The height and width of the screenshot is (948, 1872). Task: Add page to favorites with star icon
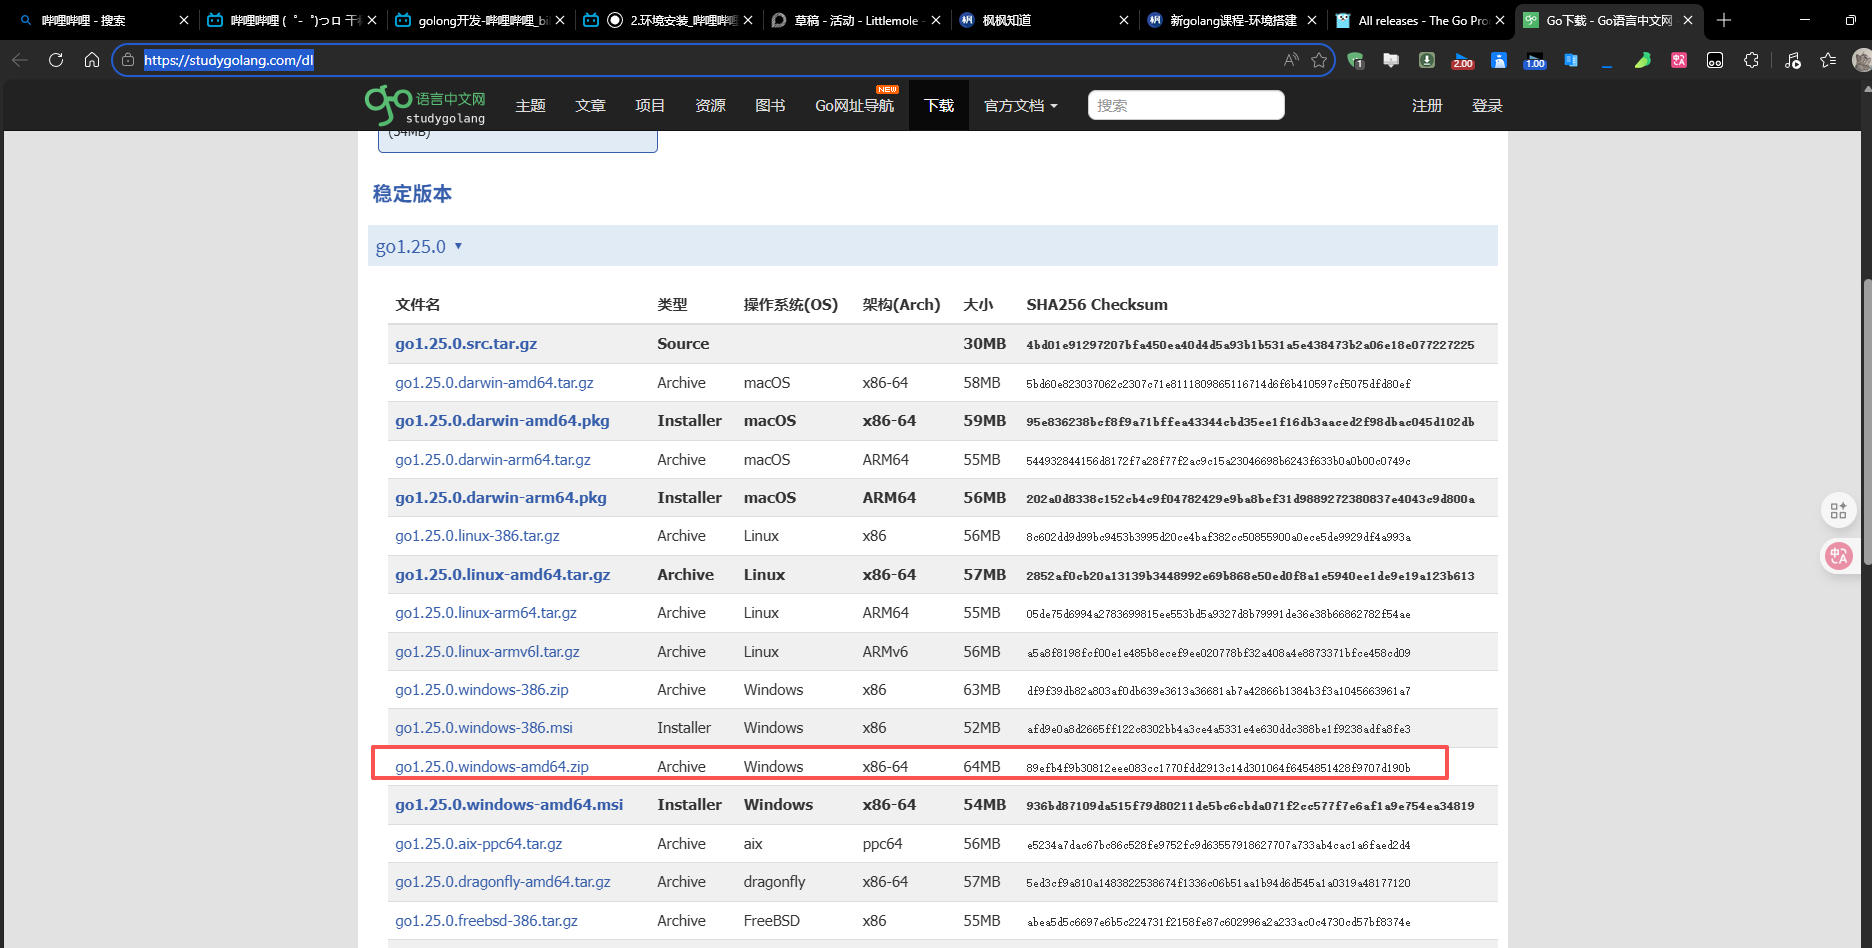pyautogui.click(x=1319, y=60)
